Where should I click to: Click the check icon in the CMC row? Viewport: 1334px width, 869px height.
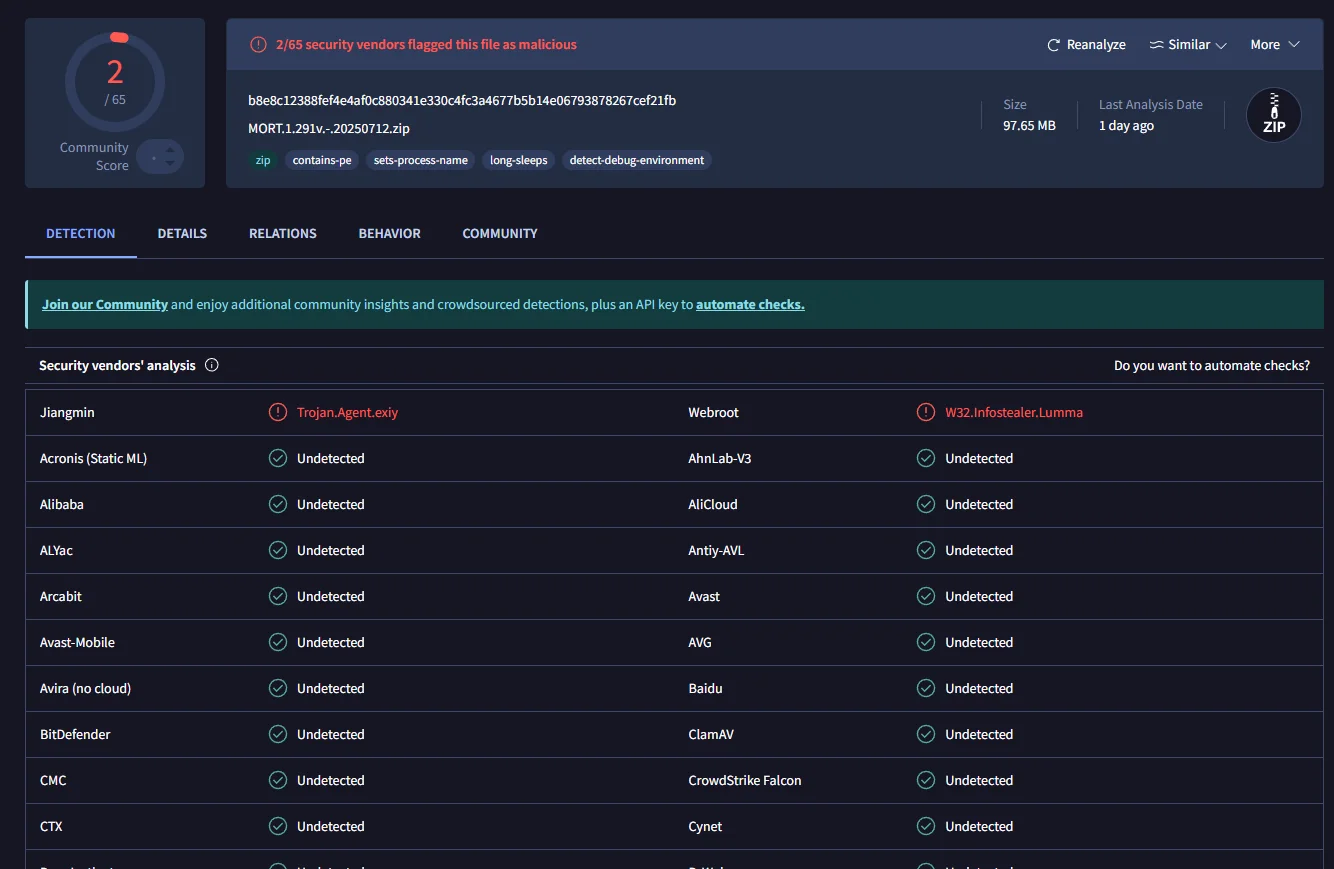(278, 780)
